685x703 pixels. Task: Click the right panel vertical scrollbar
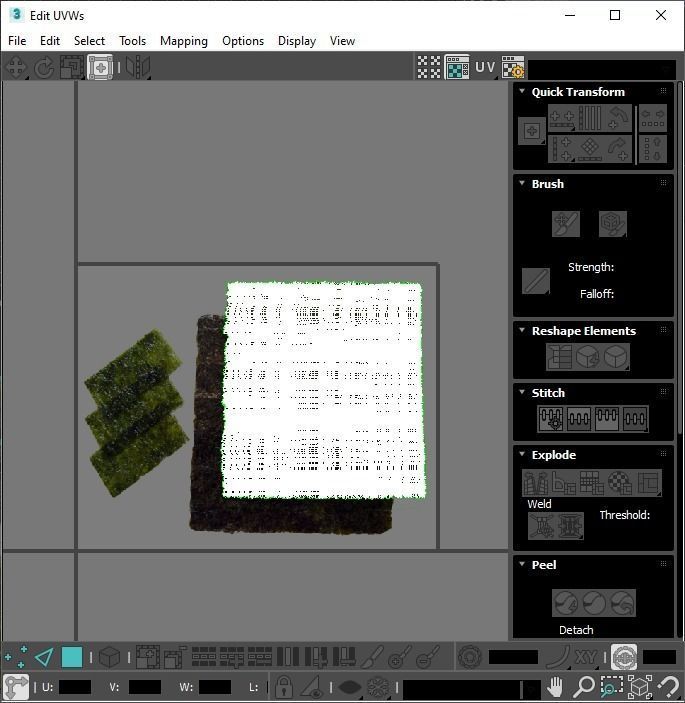click(x=680, y=258)
